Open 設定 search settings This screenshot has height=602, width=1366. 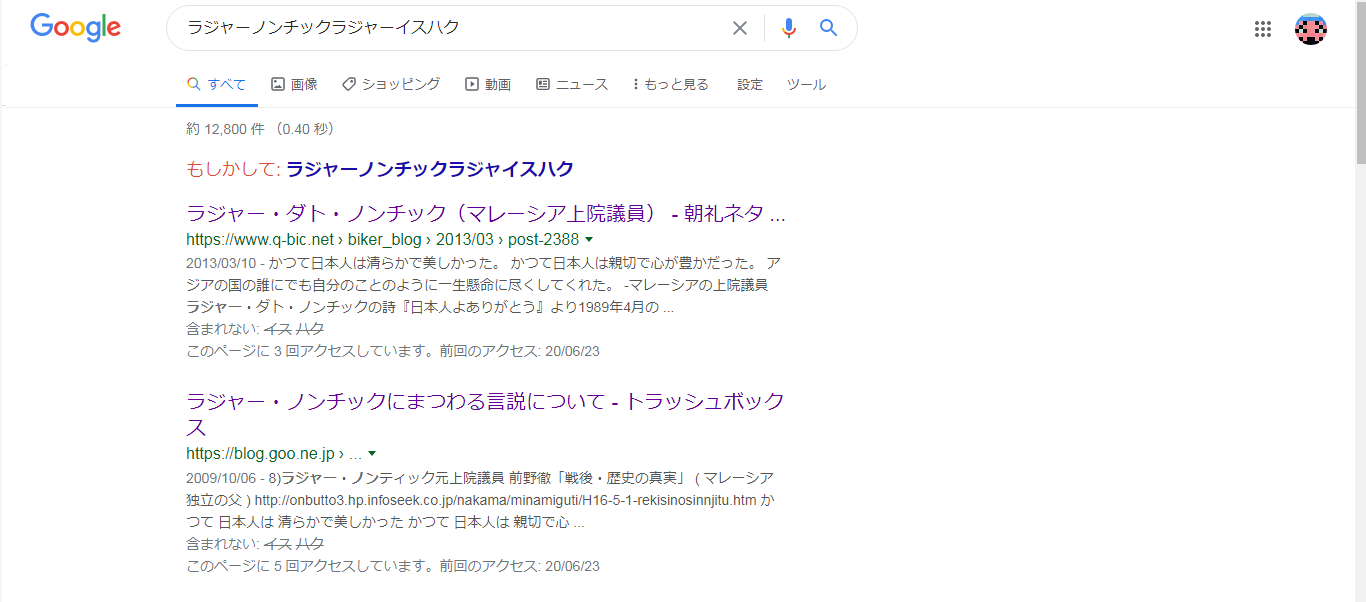pos(750,84)
